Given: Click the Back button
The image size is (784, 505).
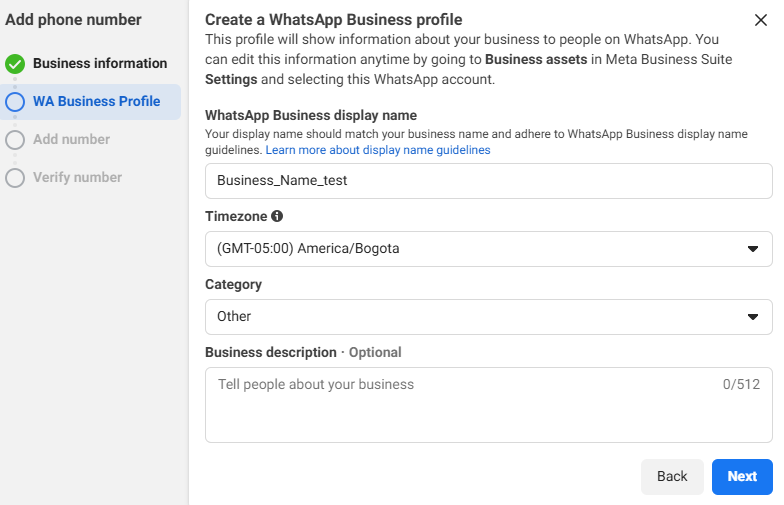Looking at the screenshot, I should (672, 476).
